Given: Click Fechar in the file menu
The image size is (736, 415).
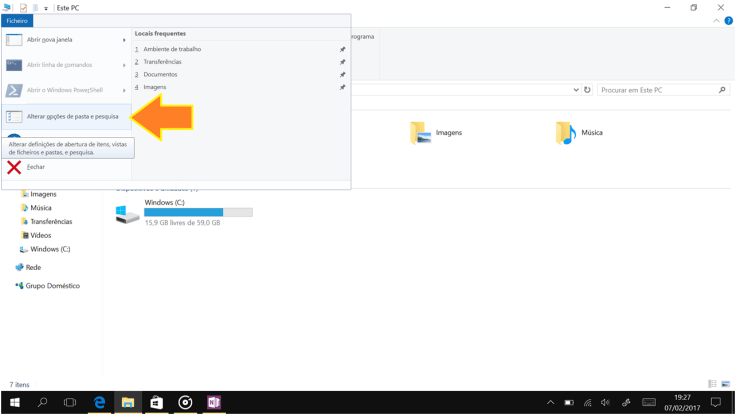Looking at the screenshot, I should click(x=36, y=167).
